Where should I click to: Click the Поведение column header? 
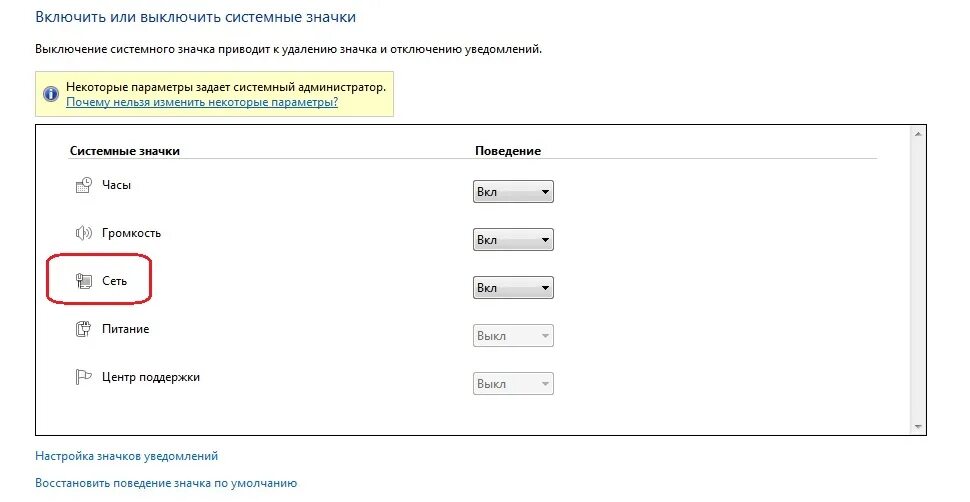tap(508, 151)
